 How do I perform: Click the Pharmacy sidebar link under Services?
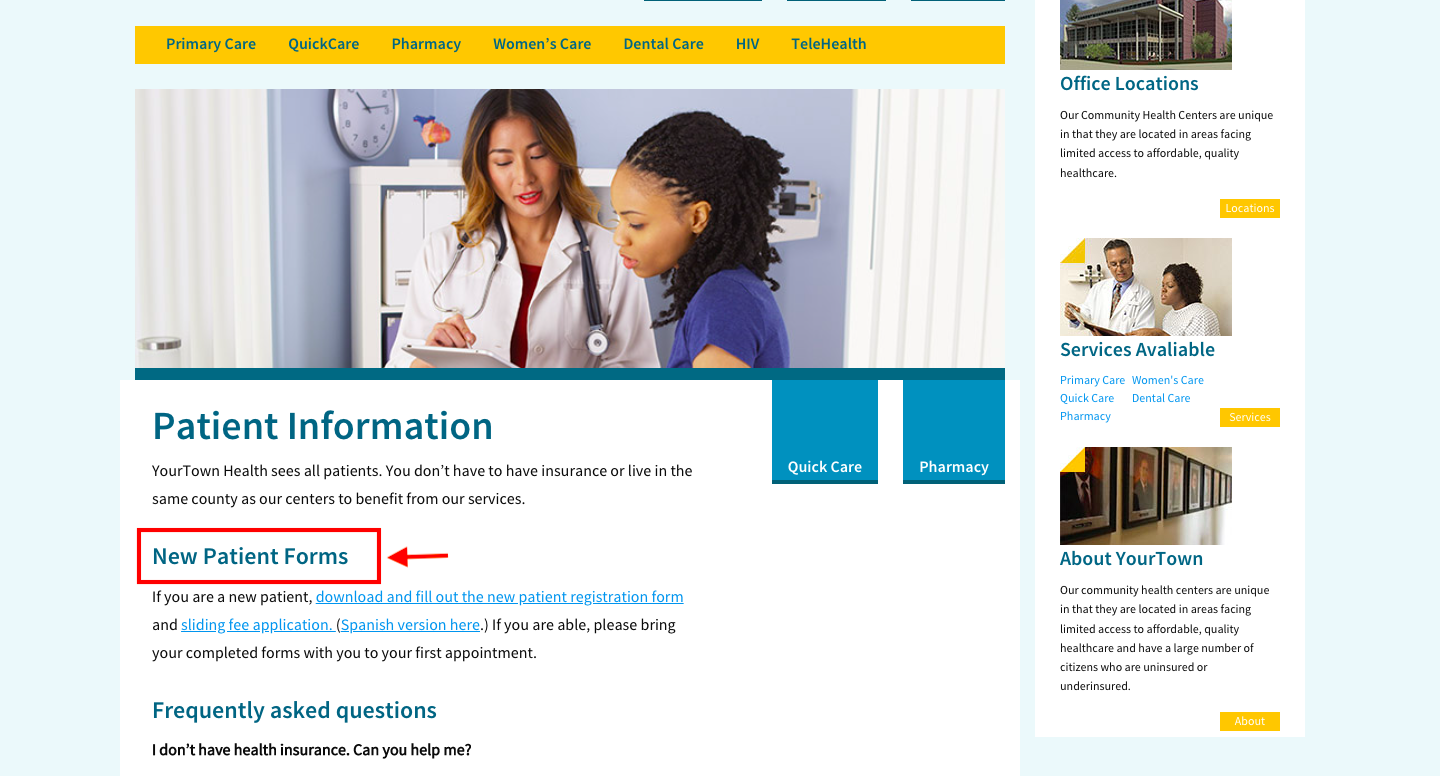coord(1085,416)
